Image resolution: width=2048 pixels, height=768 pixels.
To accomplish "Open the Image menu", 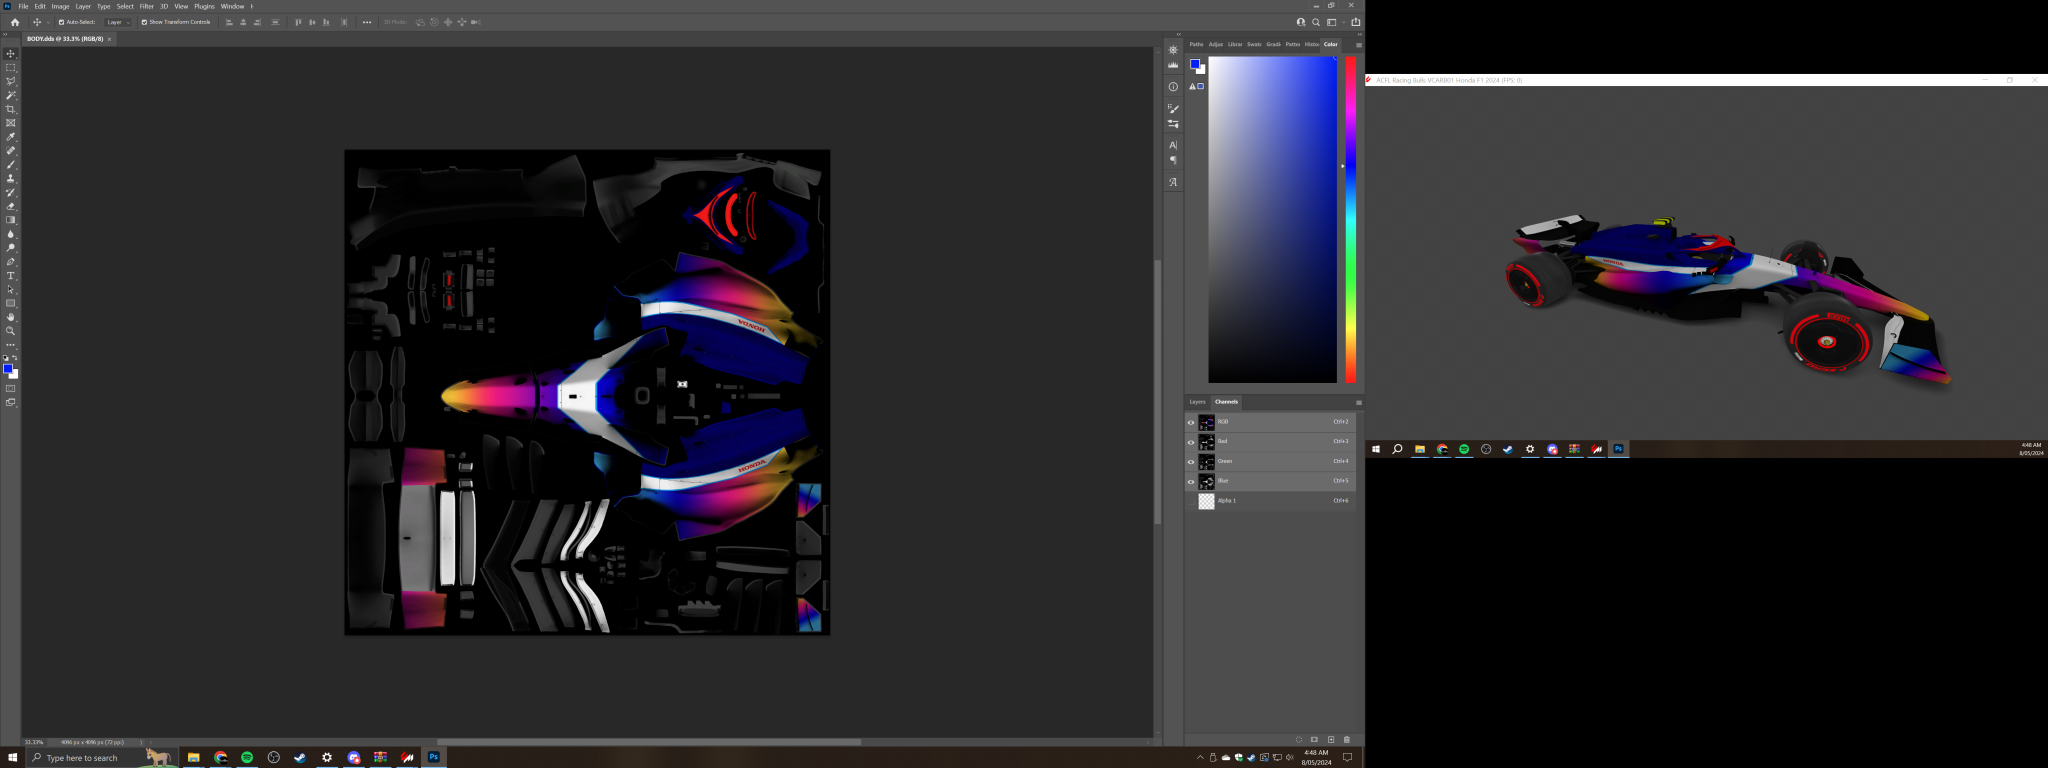I will (60, 6).
